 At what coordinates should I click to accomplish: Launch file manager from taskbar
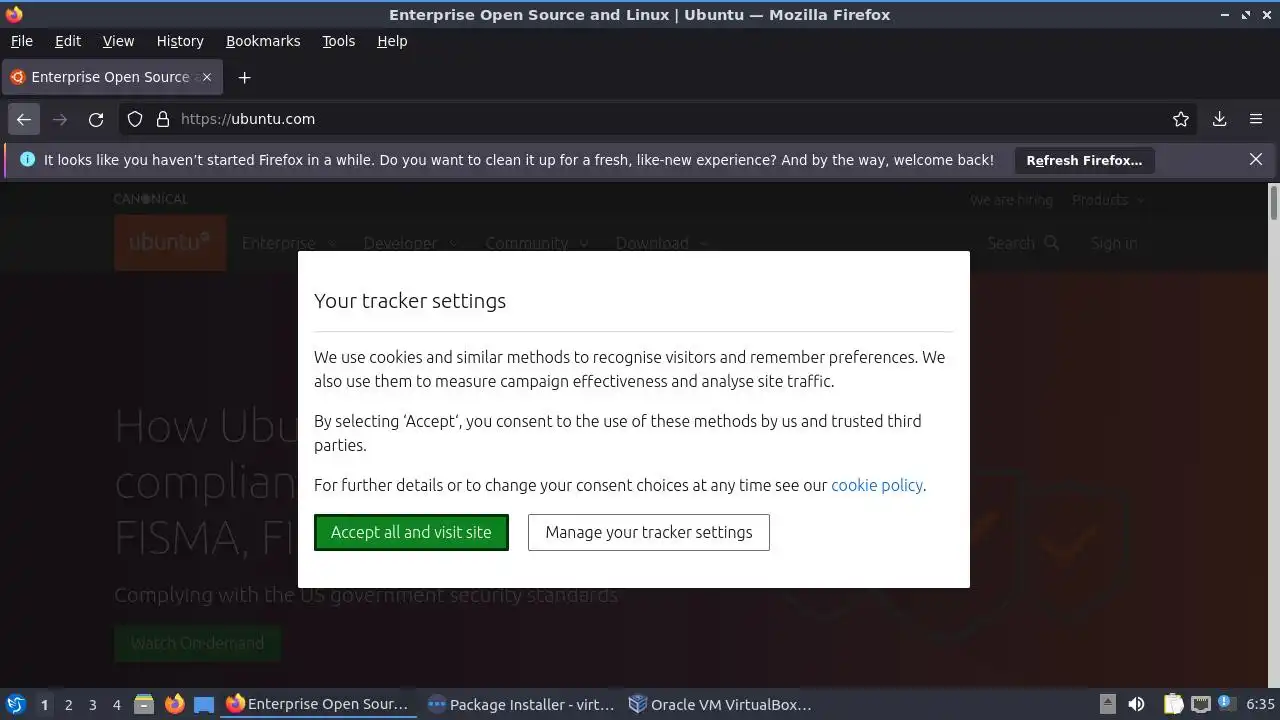click(x=144, y=704)
